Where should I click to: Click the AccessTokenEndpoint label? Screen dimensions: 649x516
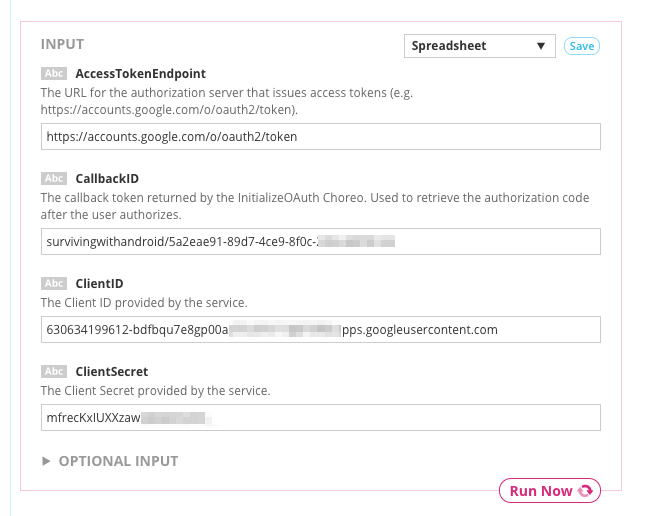[140, 74]
